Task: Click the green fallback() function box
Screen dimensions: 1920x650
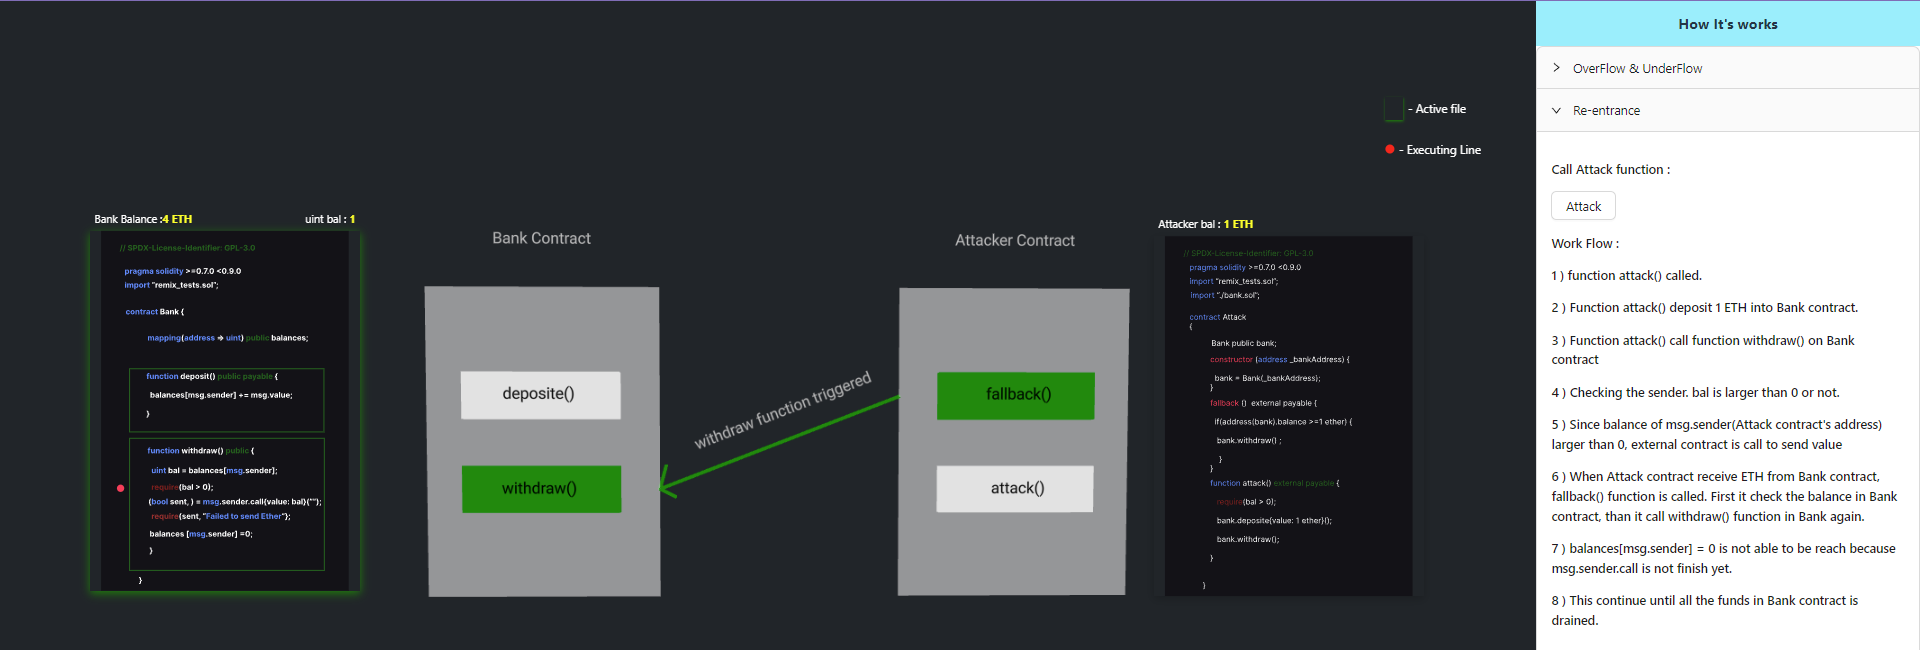Action: tap(1016, 395)
